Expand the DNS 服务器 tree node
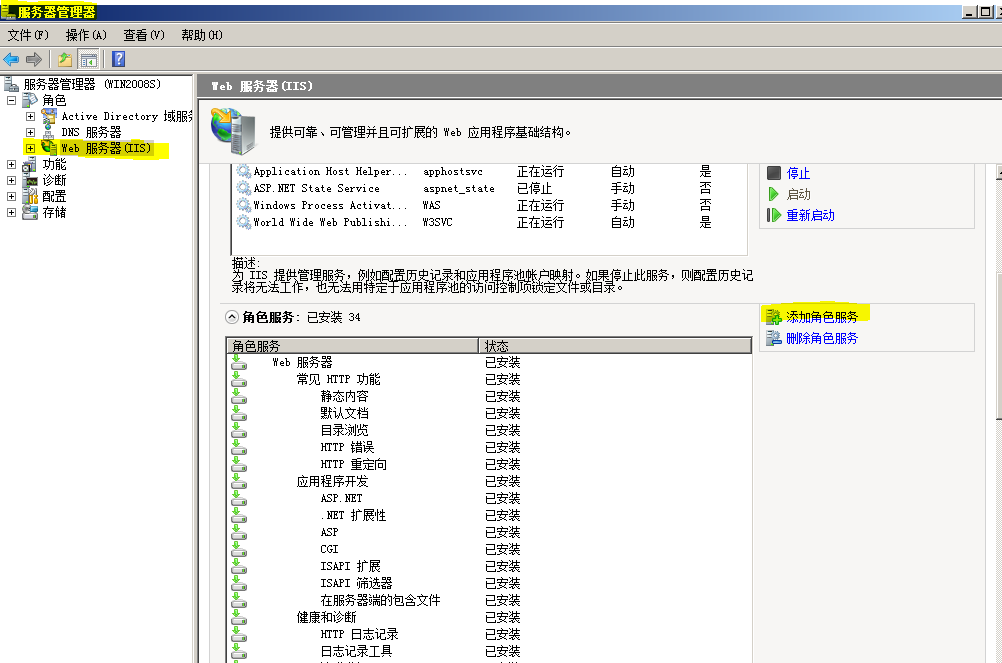The width and height of the screenshot is (1002, 663). click(30, 132)
